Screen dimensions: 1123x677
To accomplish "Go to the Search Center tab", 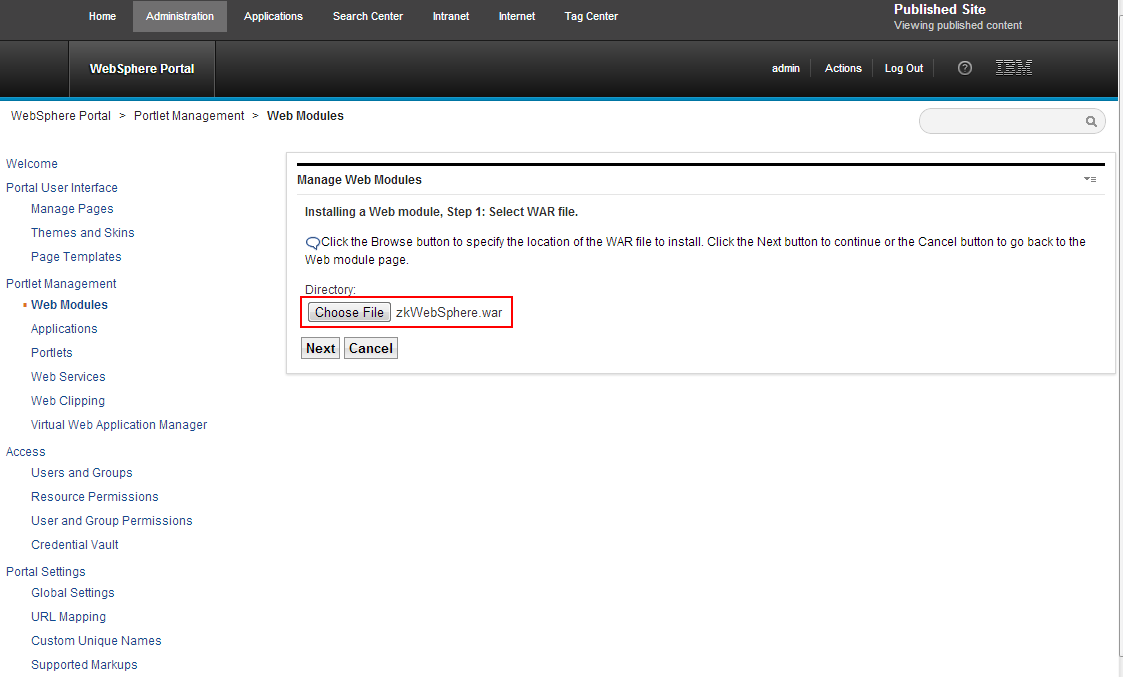I will [367, 16].
